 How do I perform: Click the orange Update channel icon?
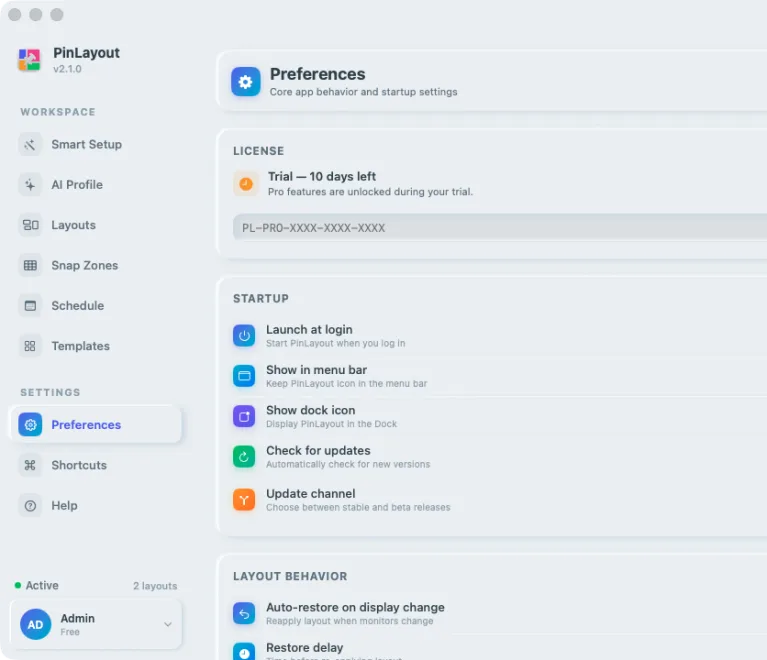[x=244, y=500]
